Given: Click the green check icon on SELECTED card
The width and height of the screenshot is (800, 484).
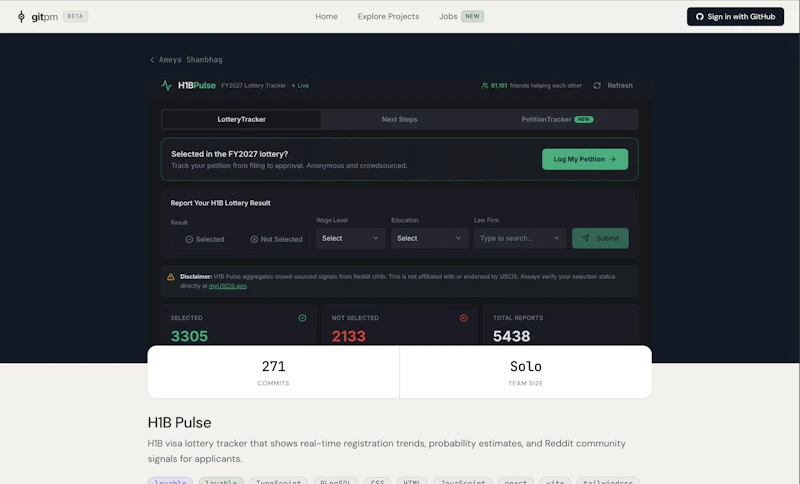Looking at the screenshot, I should (x=303, y=318).
